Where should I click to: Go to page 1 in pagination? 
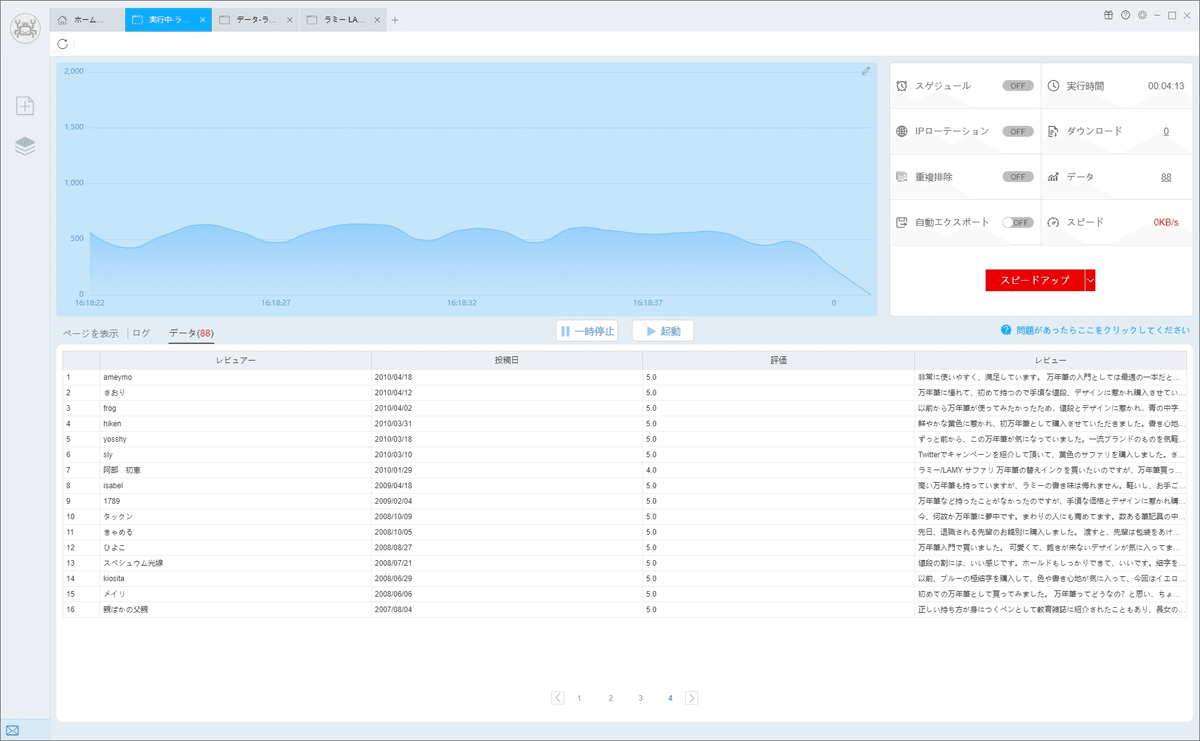tap(579, 698)
